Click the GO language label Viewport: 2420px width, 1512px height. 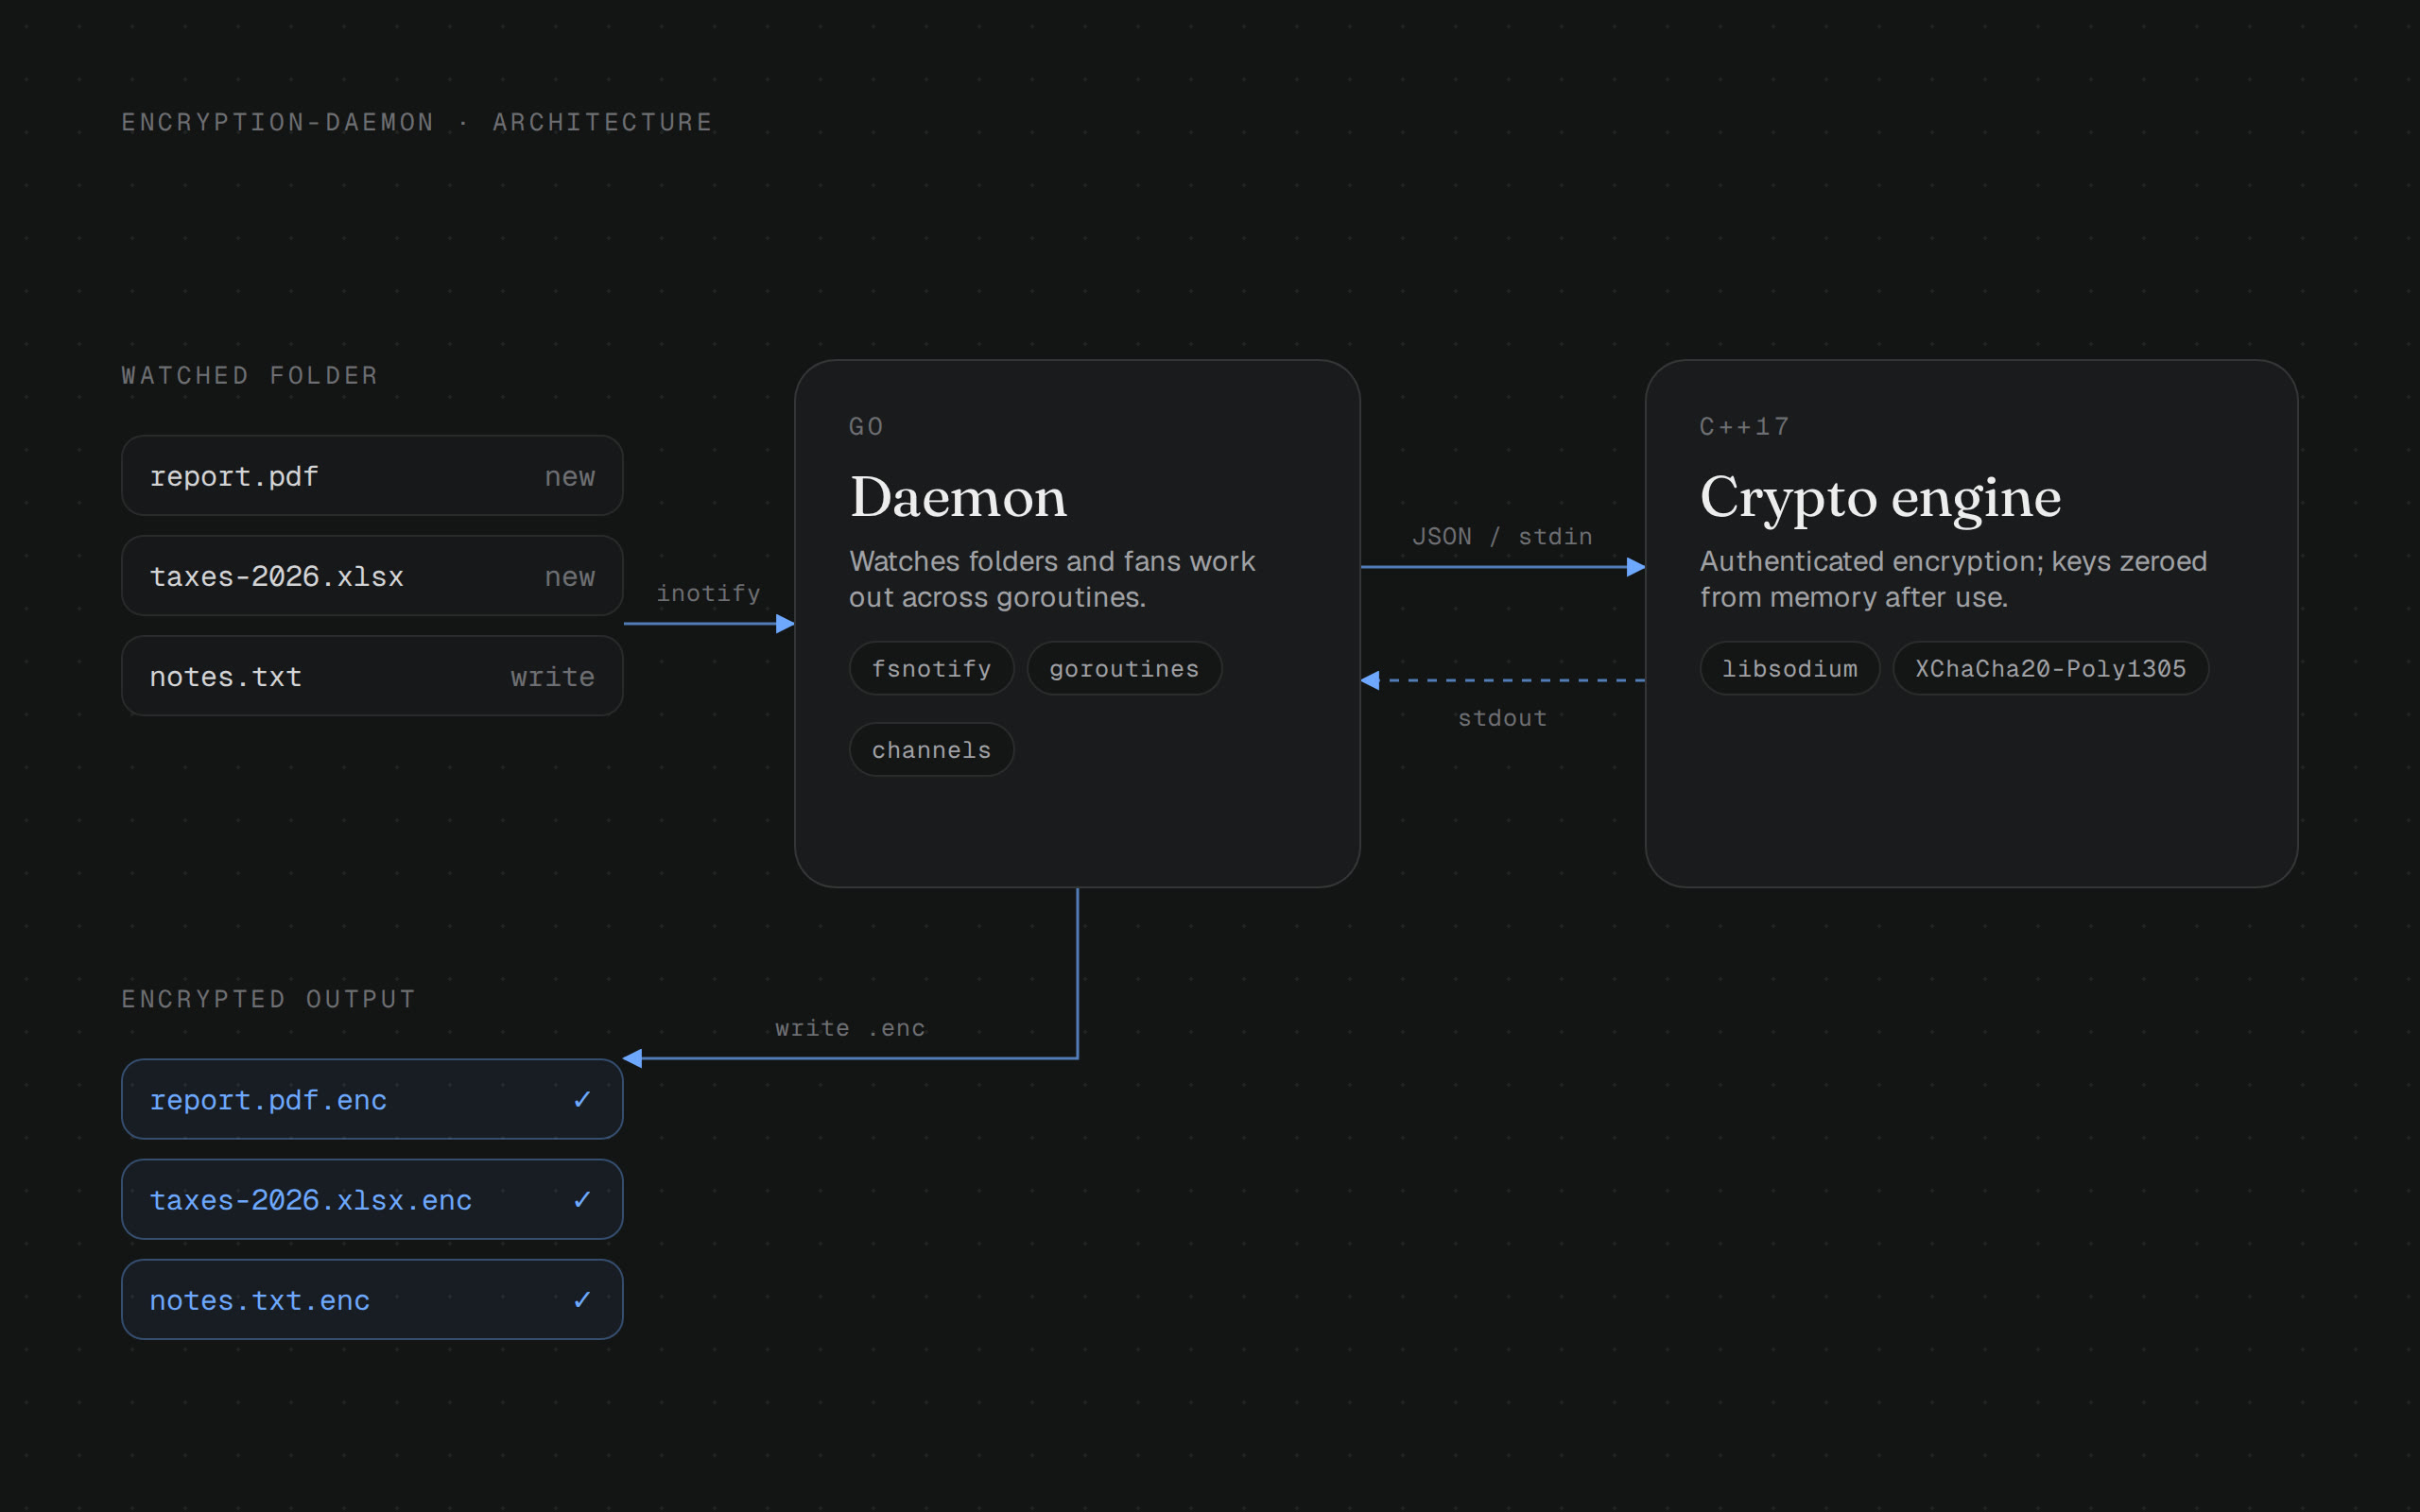(x=866, y=426)
